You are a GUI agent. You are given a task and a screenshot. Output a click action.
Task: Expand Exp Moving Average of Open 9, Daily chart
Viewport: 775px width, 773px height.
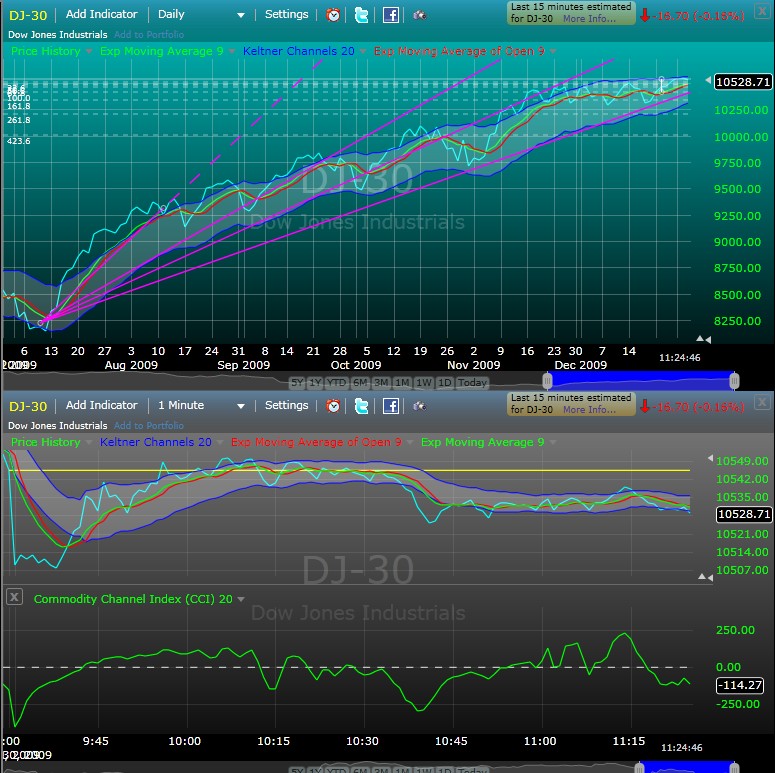point(553,51)
